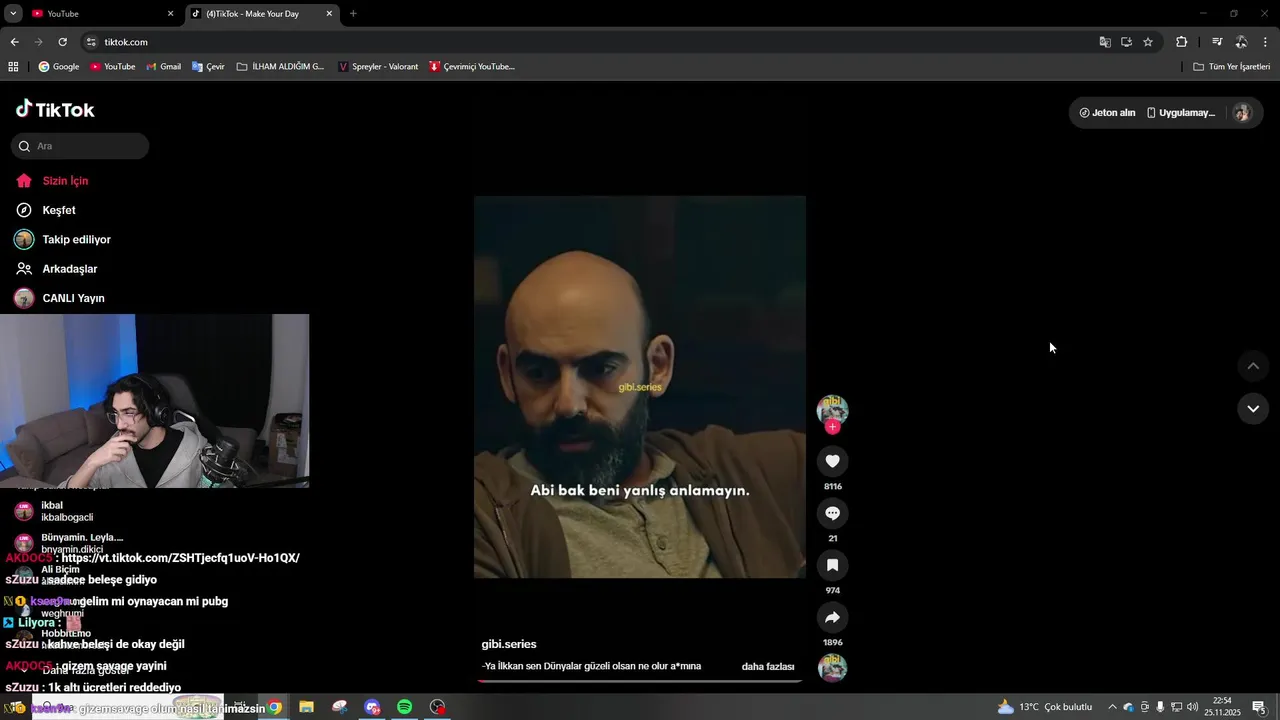1280x720 pixels.
Task: Save the video with the bookmark icon
Action: coord(832,565)
